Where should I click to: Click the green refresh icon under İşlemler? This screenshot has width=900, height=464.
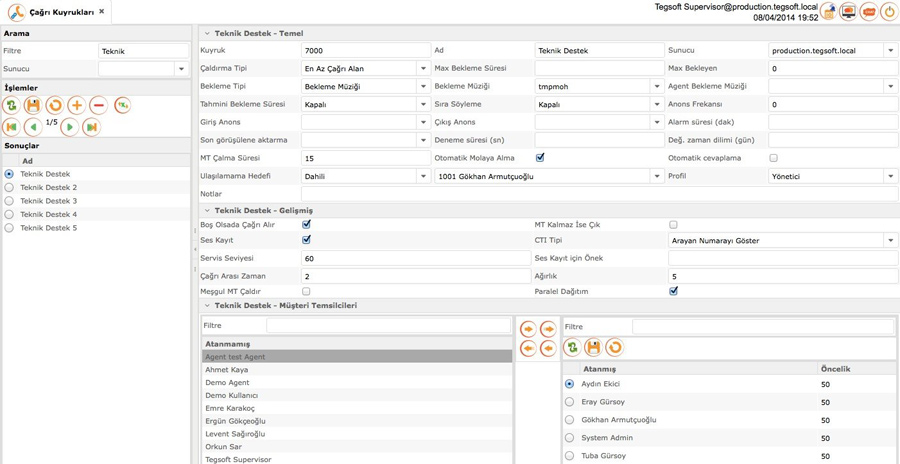11,106
